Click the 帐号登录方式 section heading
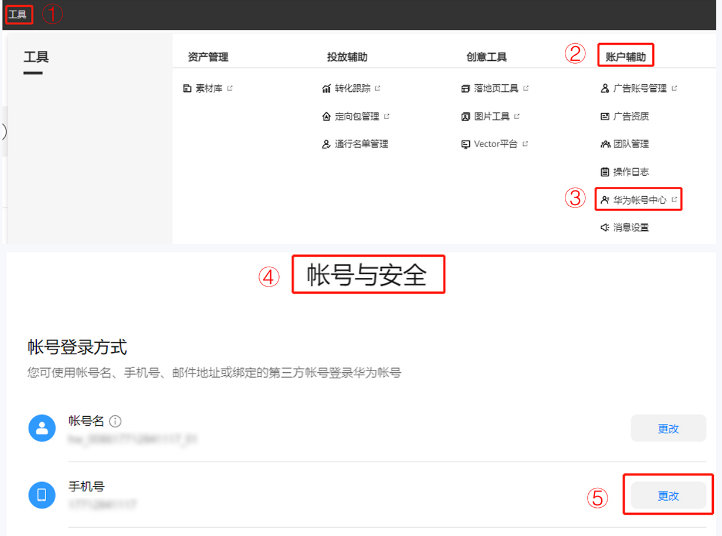 tap(77, 347)
